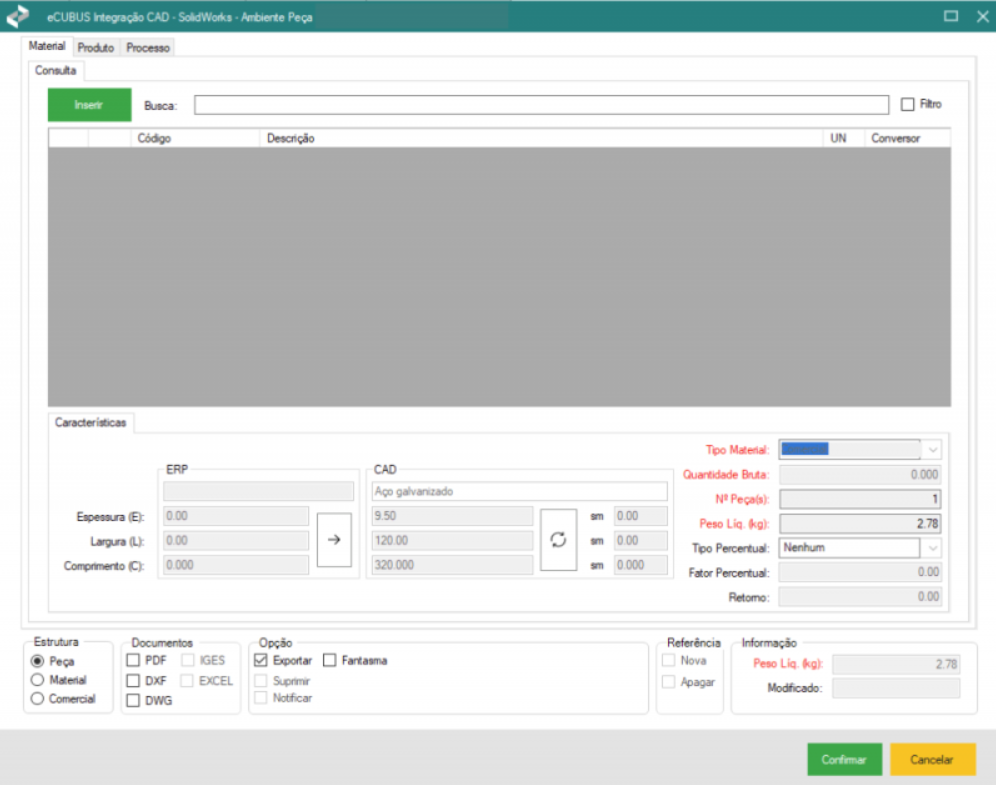Switch to the Produto tab

coord(96,48)
